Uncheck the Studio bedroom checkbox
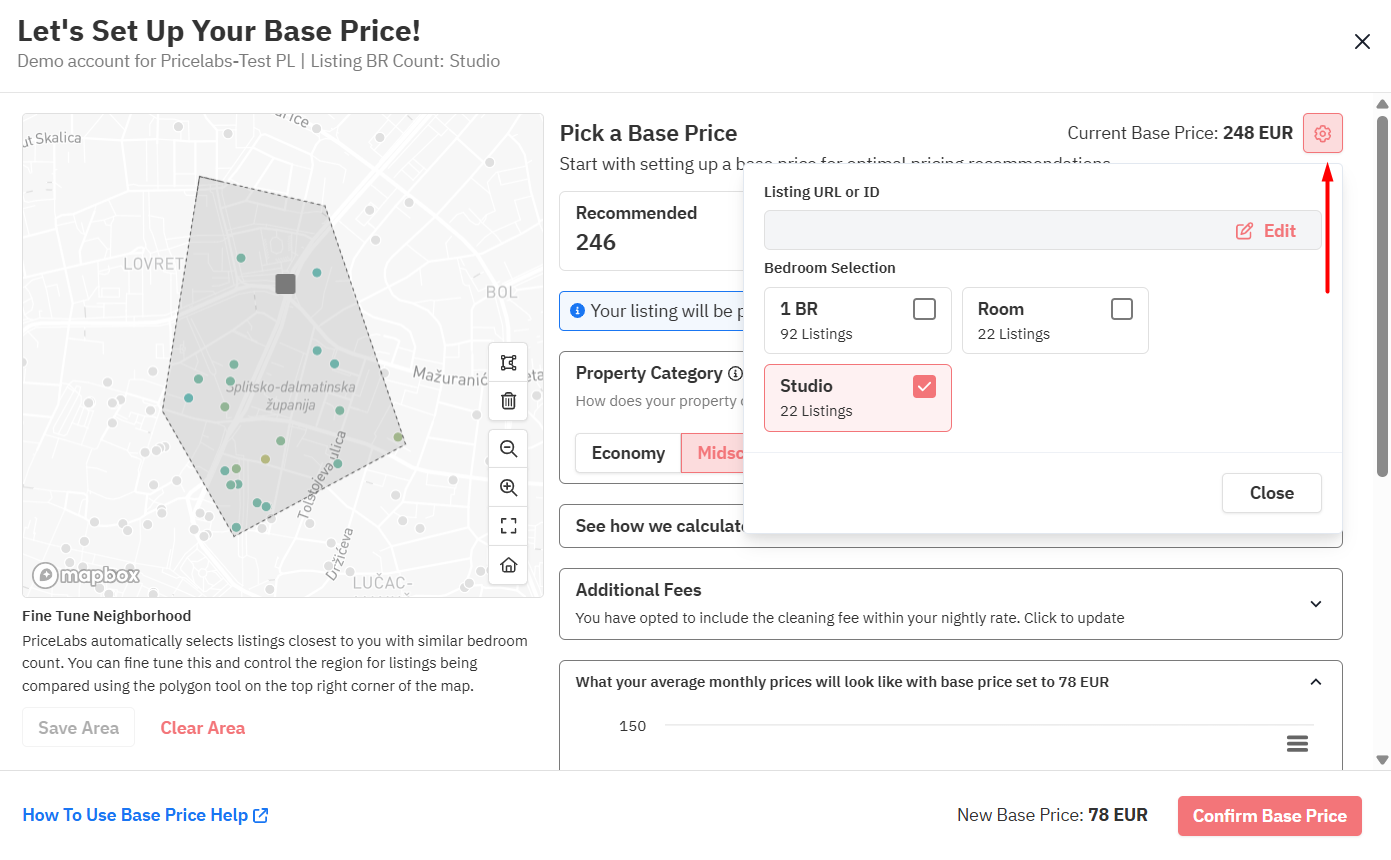The image size is (1391, 860). pyautogui.click(x=924, y=386)
